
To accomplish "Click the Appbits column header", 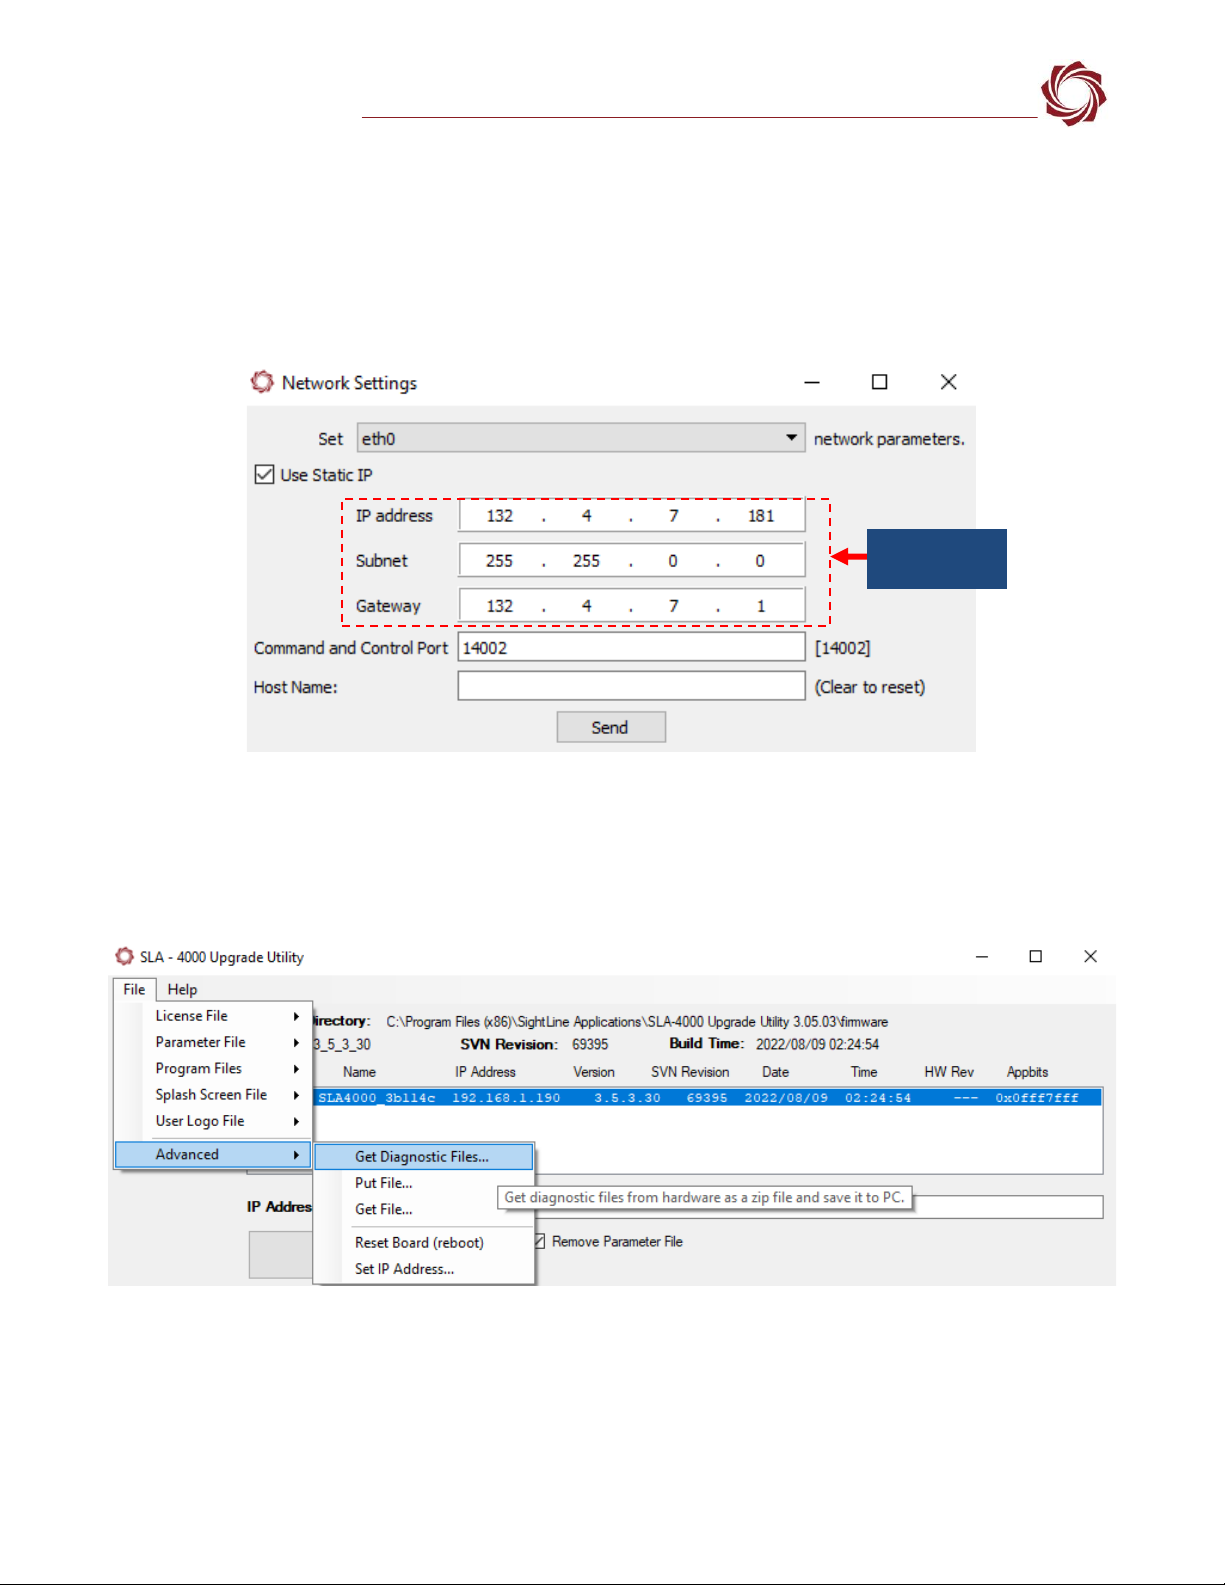I will click(1028, 1072).
